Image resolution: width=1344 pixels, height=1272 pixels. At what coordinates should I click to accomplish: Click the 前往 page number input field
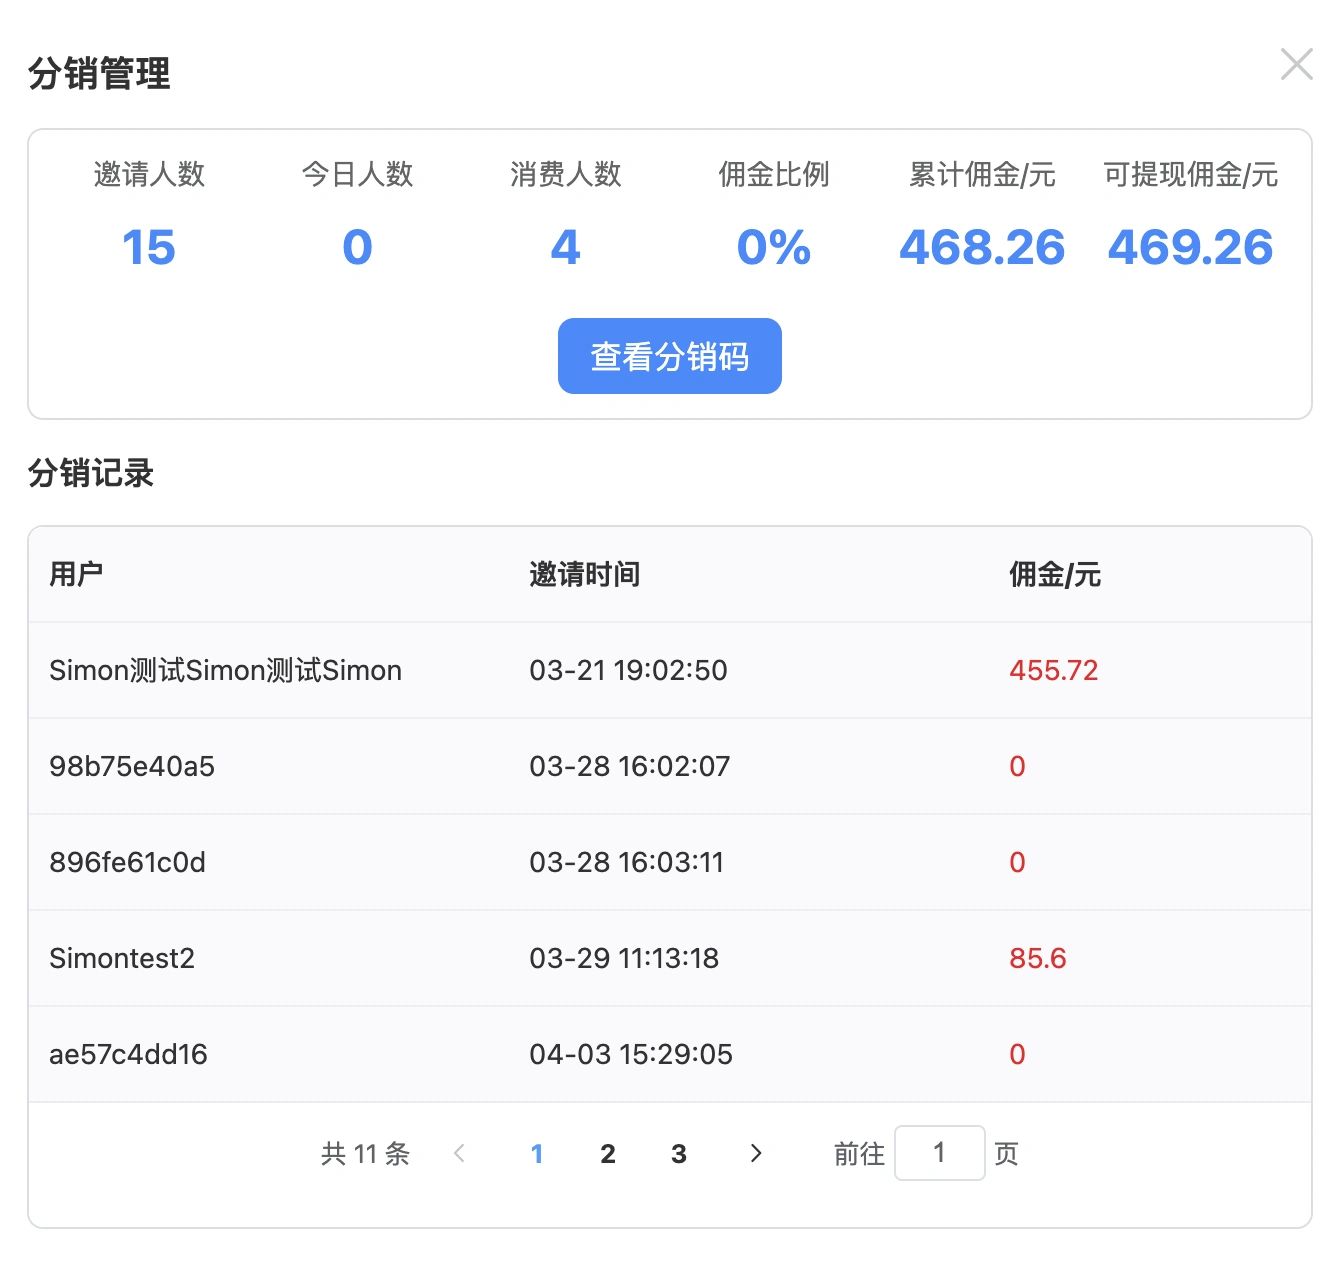pyautogui.click(x=940, y=1153)
